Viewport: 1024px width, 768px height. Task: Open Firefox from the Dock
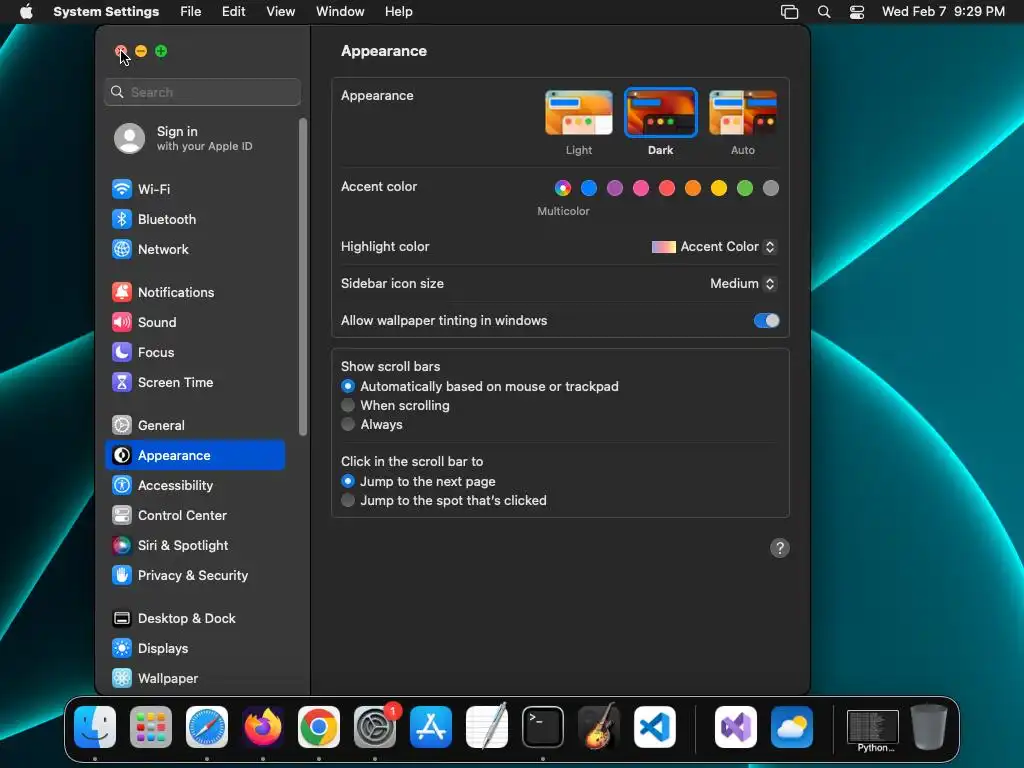click(x=263, y=727)
